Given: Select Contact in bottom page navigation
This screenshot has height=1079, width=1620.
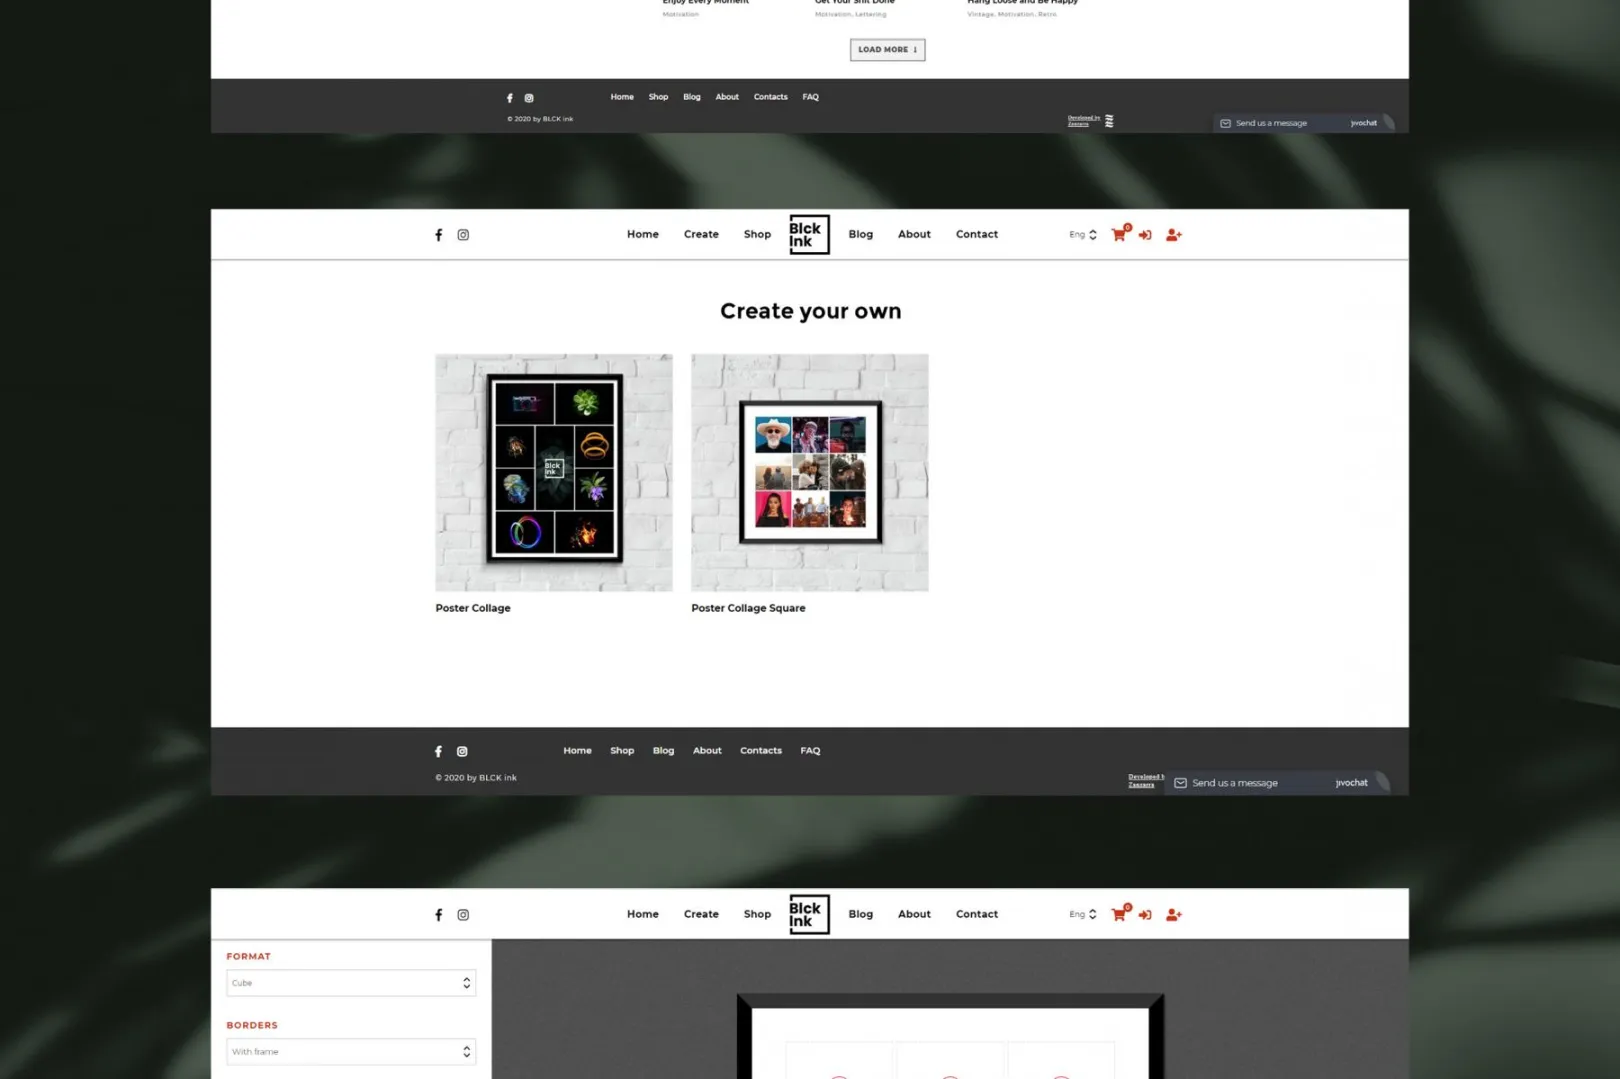Looking at the screenshot, I should (x=977, y=914).
